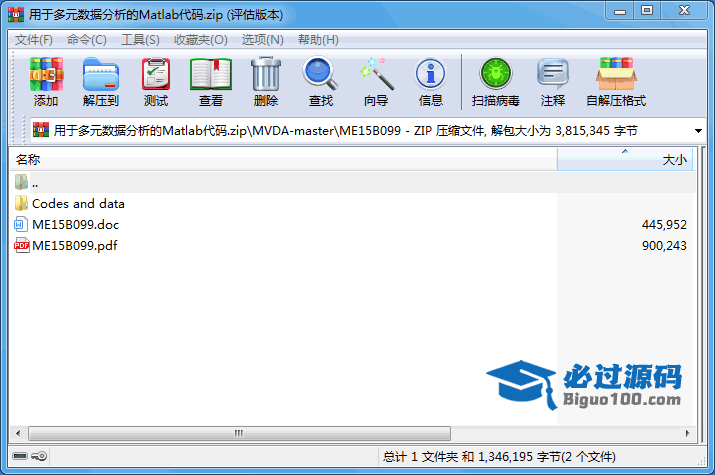Click the SFX (自解压格式) icon

(x=616, y=73)
